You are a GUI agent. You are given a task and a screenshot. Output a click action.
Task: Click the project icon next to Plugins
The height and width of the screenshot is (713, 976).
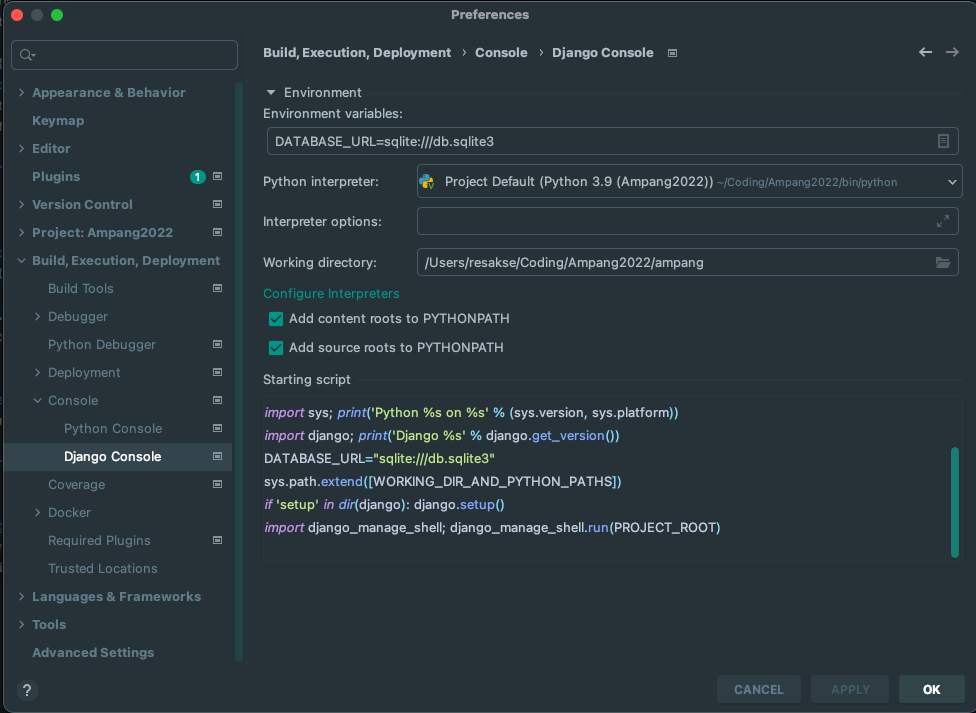click(x=217, y=176)
